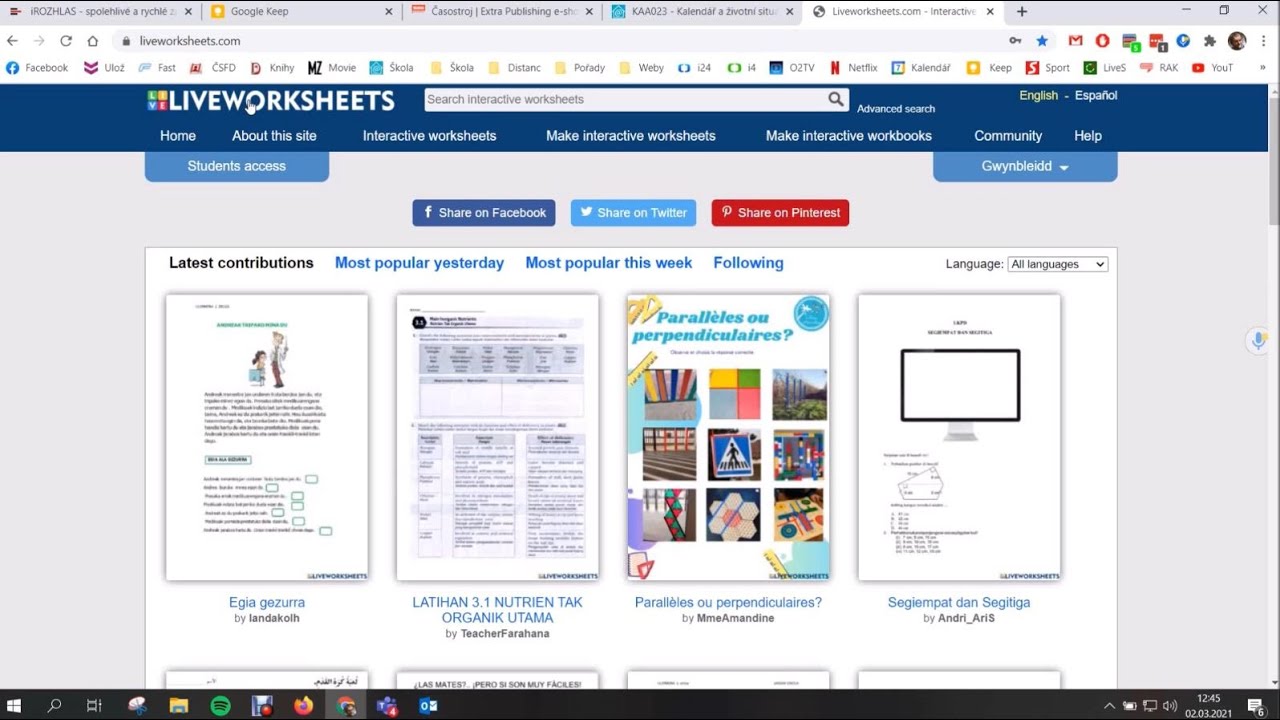1280x720 pixels.
Task: Open the Language All languages dropdown
Action: (1057, 264)
